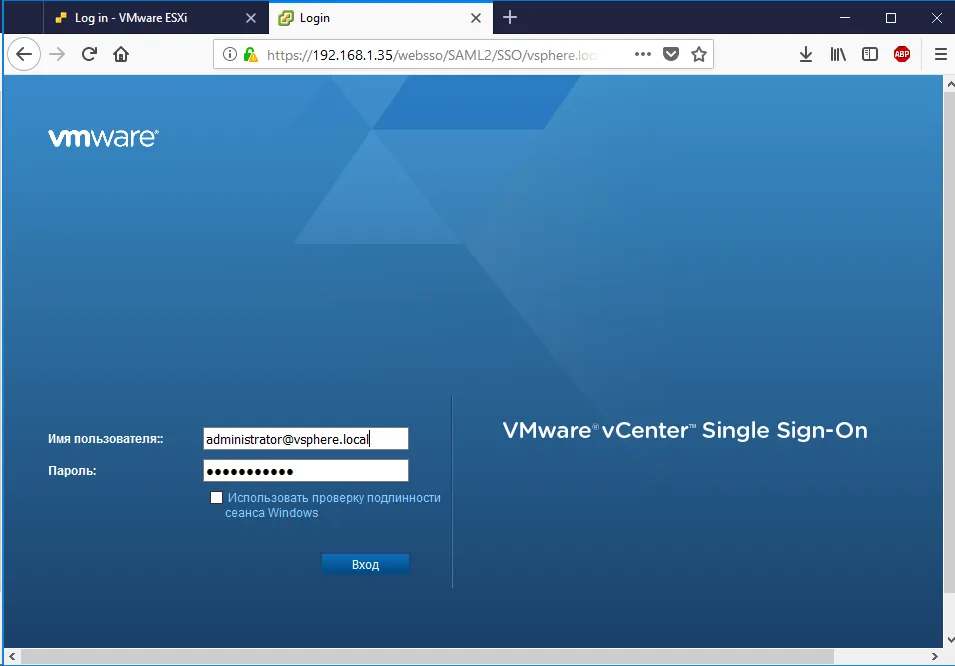Open the Adblock Plus extension
The image size is (955, 666).
[902, 54]
